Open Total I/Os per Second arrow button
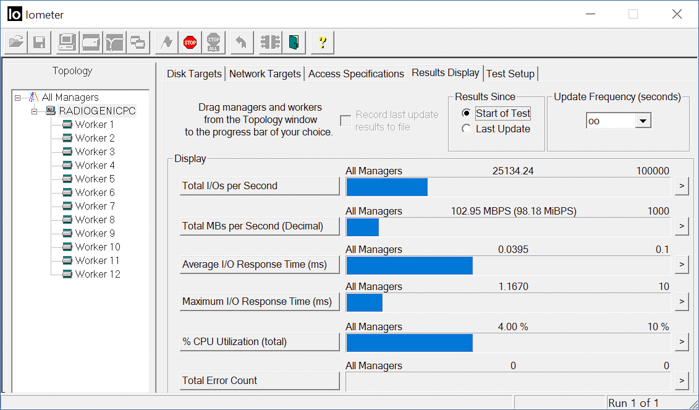The width and height of the screenshot is (699, 410). pyautogui.click(x=681, y=186)
